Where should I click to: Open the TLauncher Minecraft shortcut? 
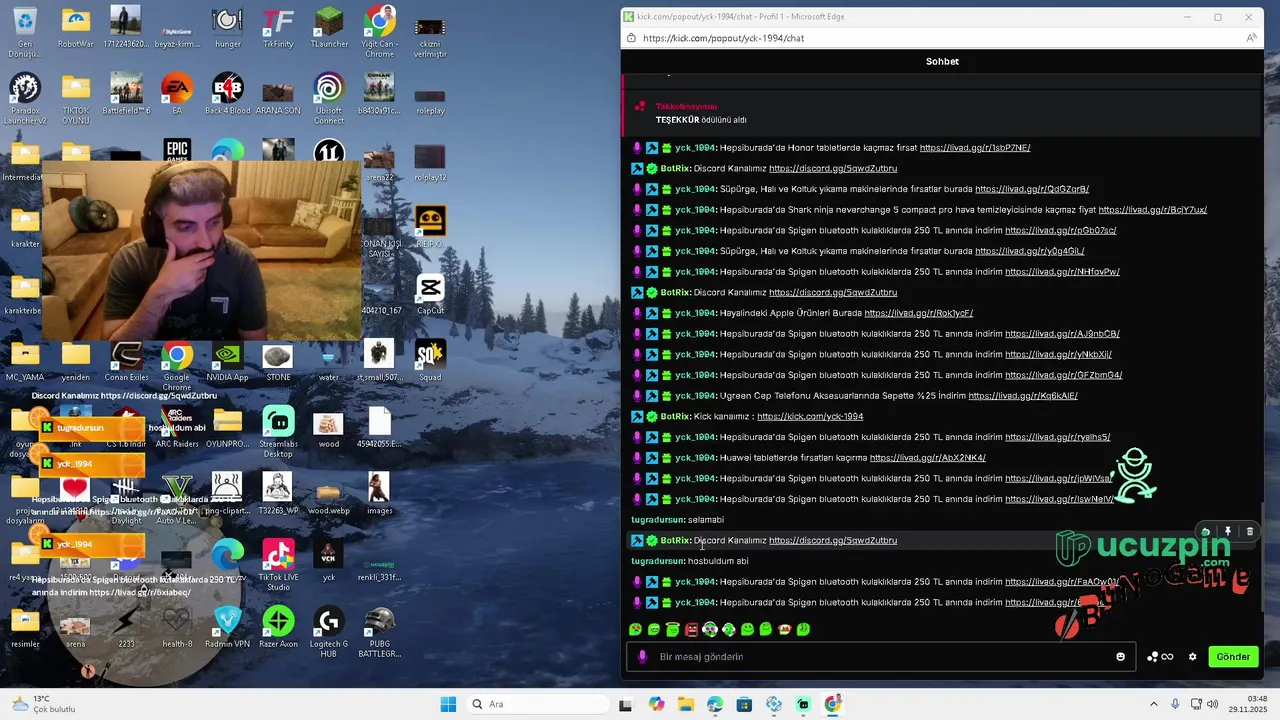(x=329, y=28)
